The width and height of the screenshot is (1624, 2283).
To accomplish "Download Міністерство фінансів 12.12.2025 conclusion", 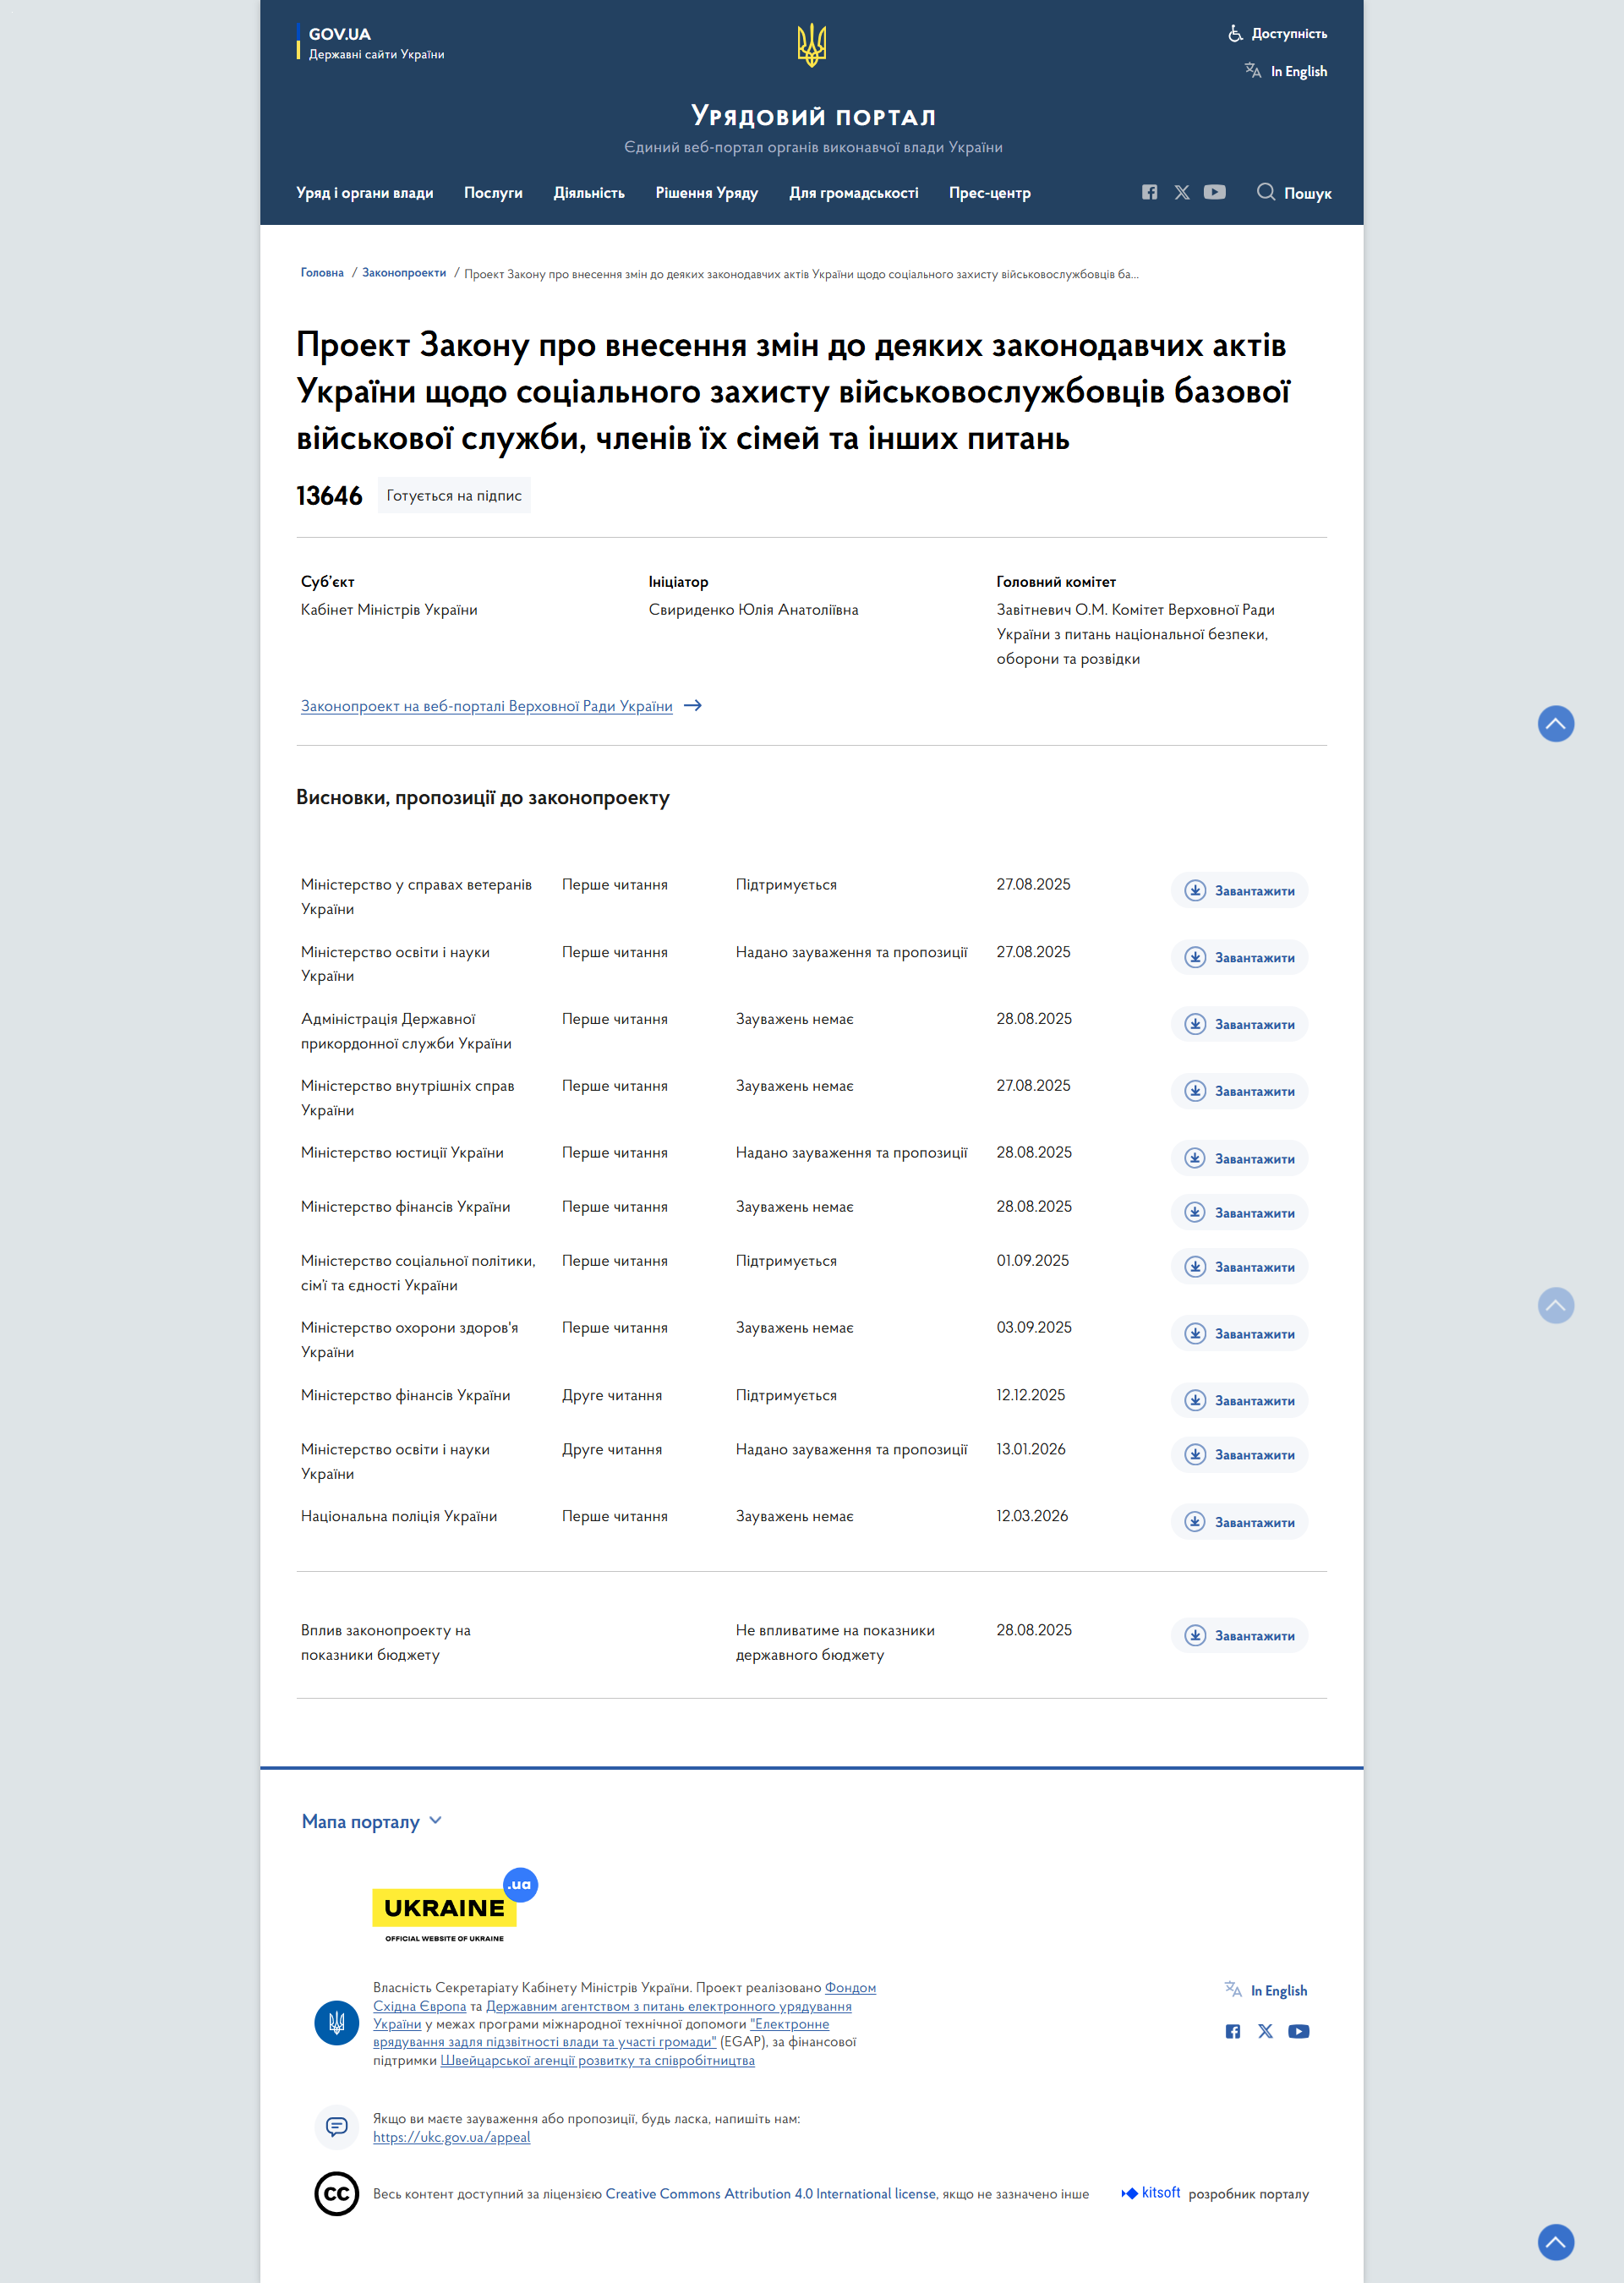I will [x=1239, y=1400].
